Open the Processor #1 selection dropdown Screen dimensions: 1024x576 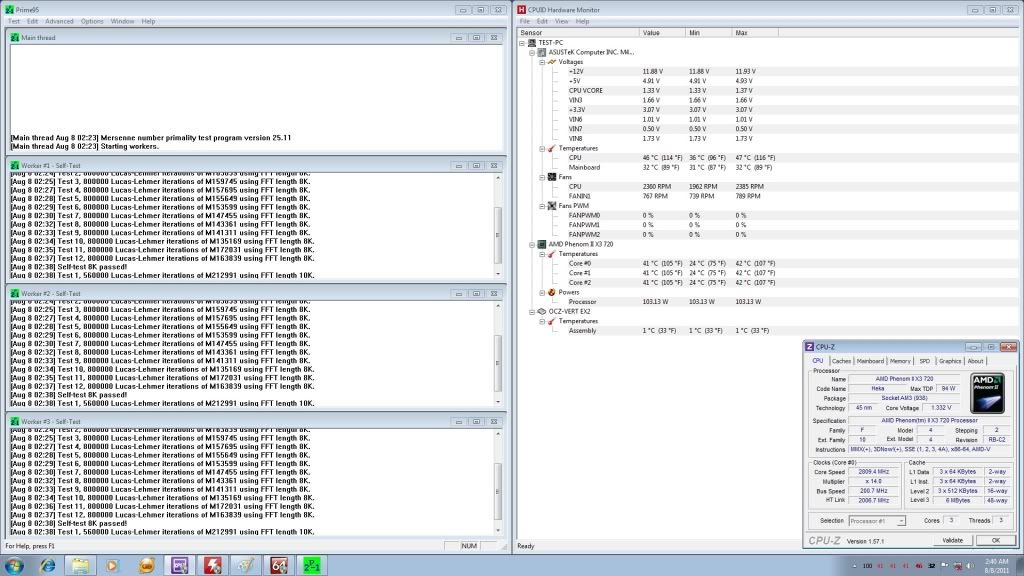coord(901,521)
